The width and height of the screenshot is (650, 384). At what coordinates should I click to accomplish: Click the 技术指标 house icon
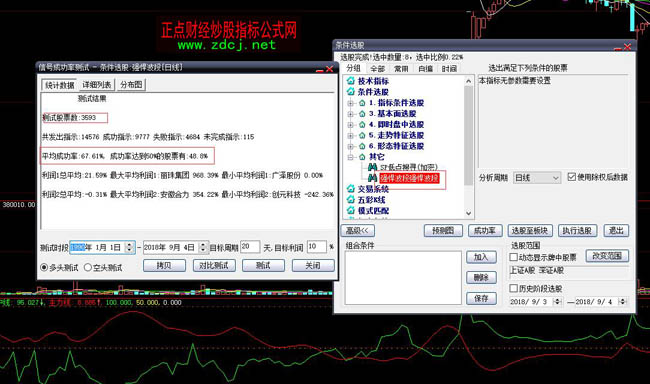pos(351,81)
